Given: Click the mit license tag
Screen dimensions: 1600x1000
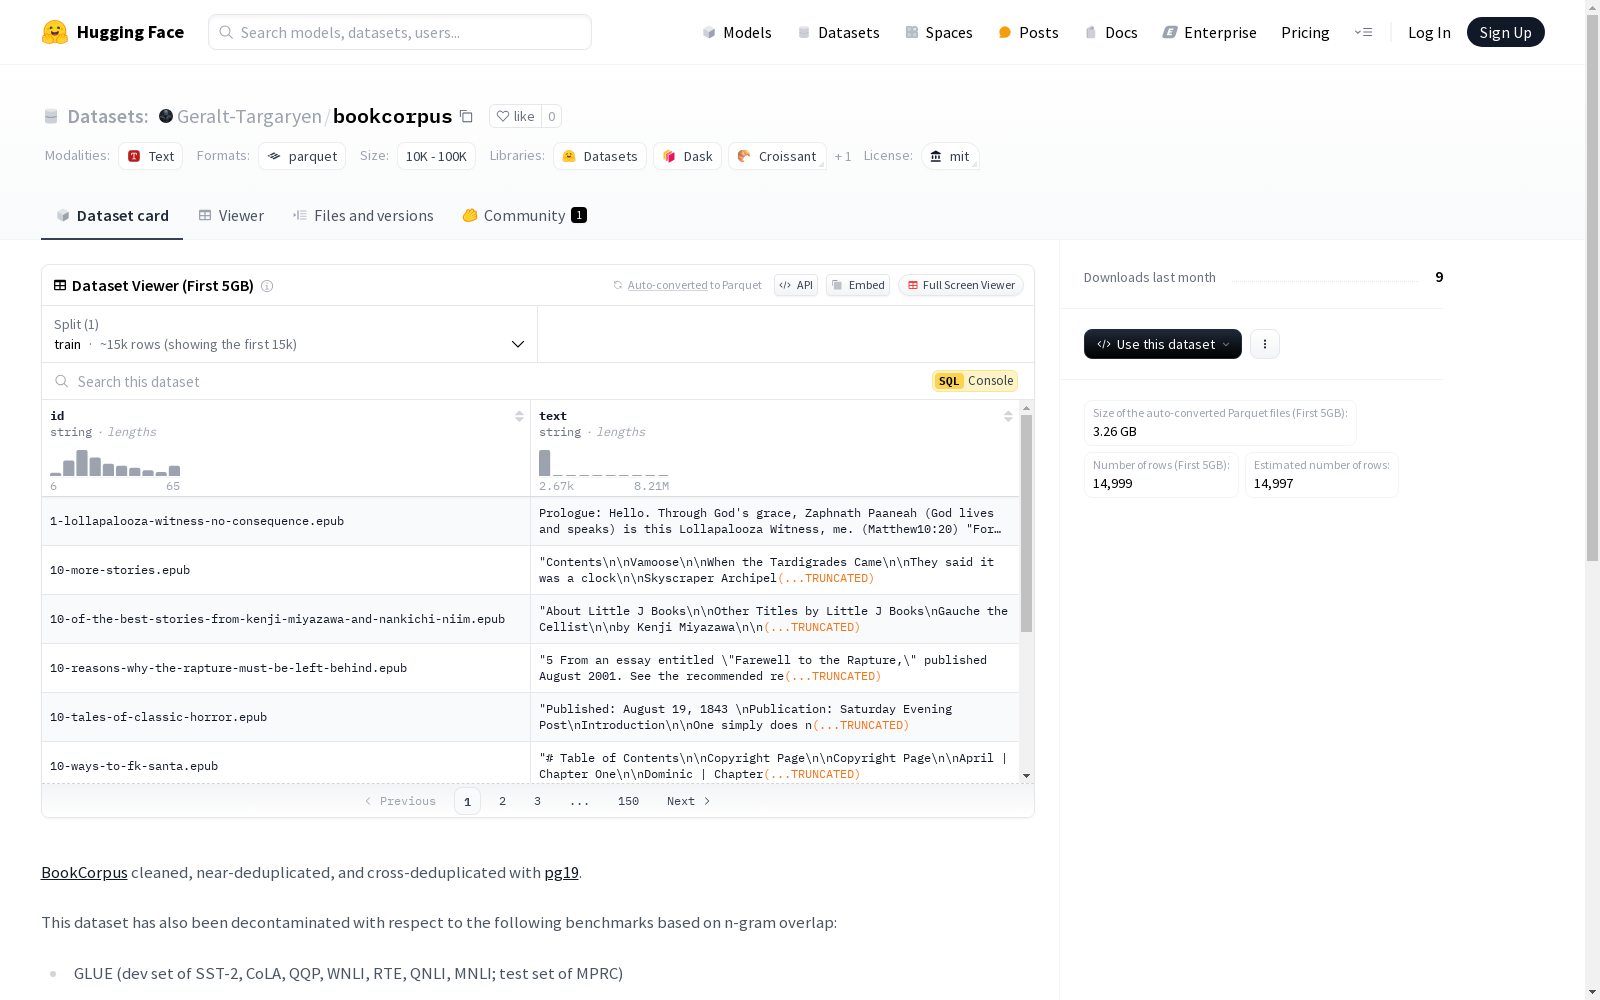Looking at the screenshot, I should coord(950,156).
